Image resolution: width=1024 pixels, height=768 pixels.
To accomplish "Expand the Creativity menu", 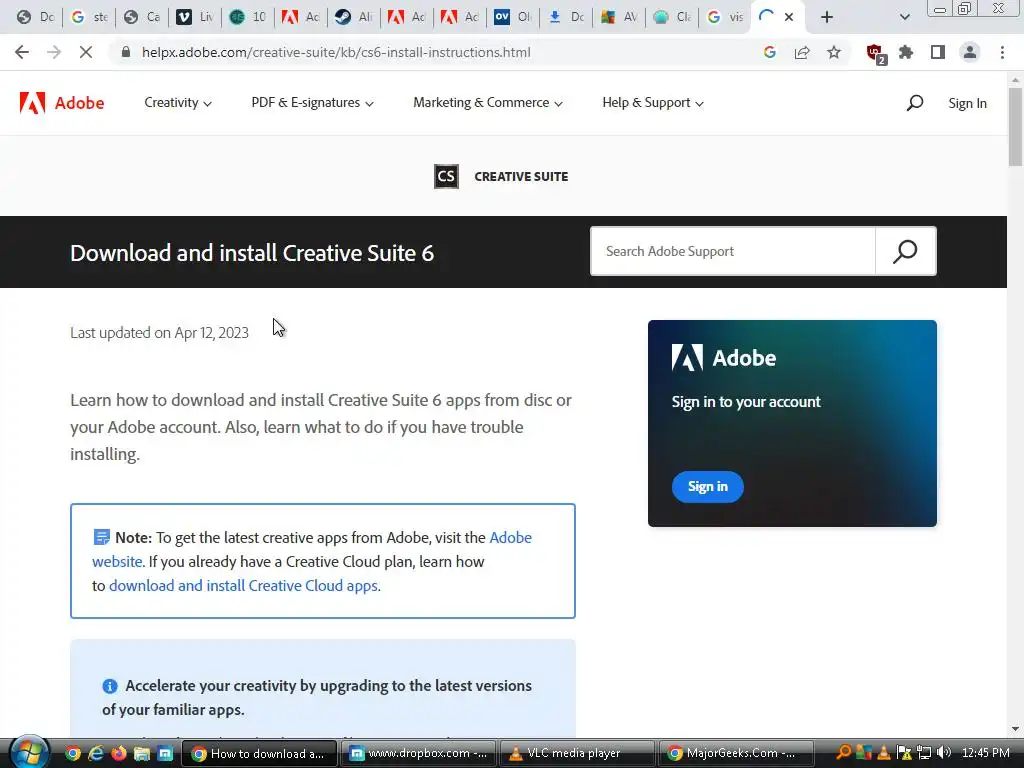I will point(178,103).
